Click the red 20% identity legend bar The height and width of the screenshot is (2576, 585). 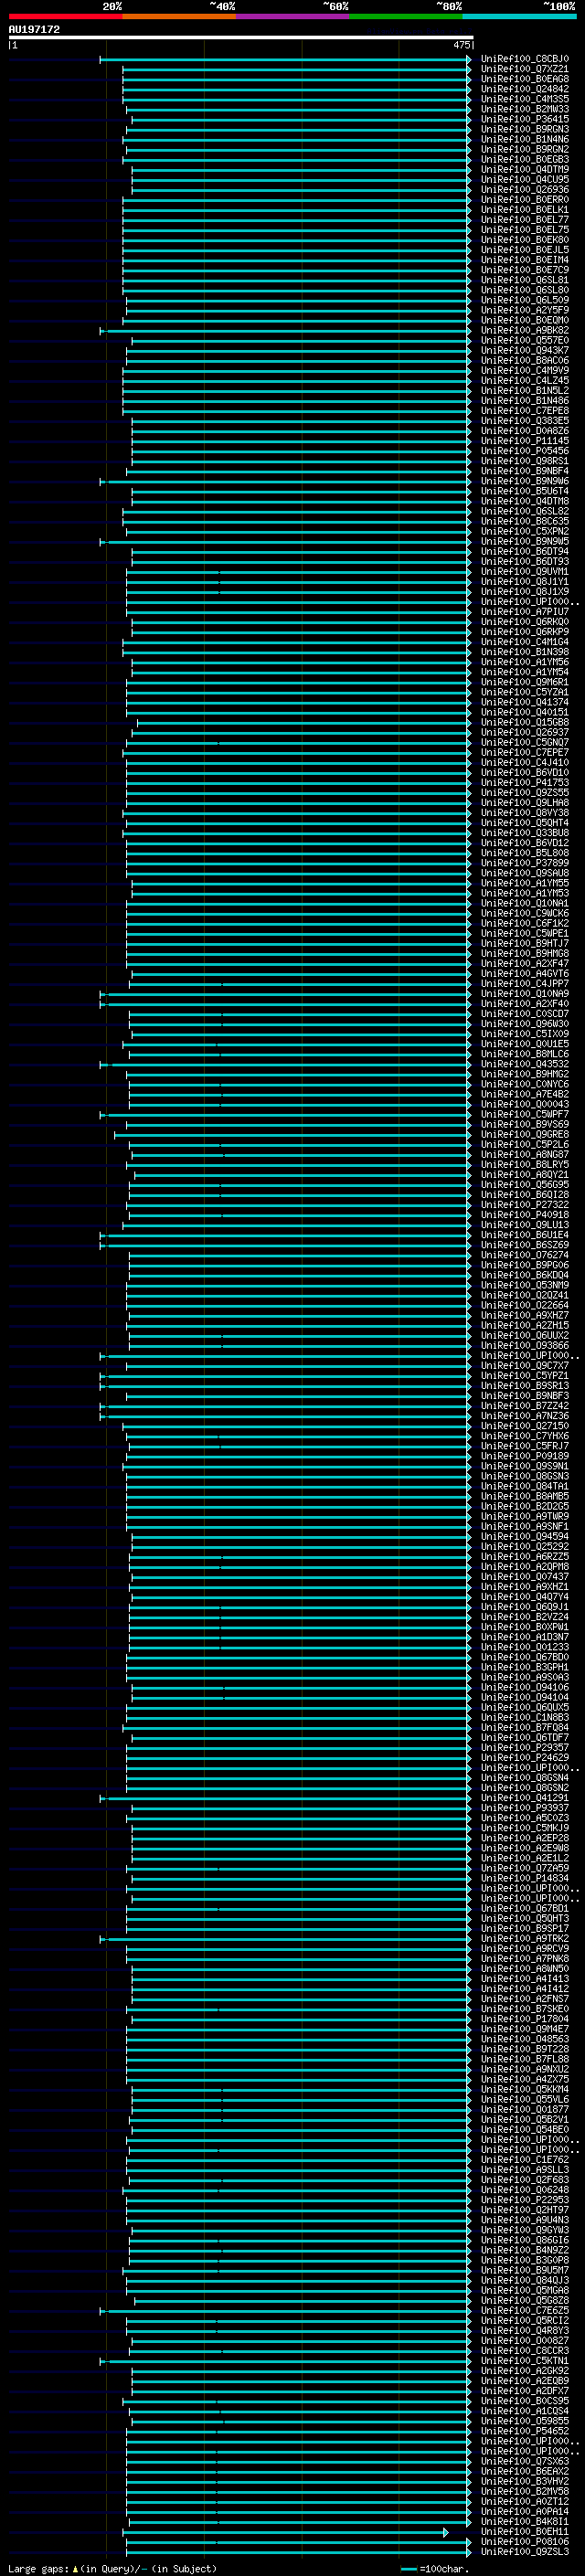click(x=65, y=16)
